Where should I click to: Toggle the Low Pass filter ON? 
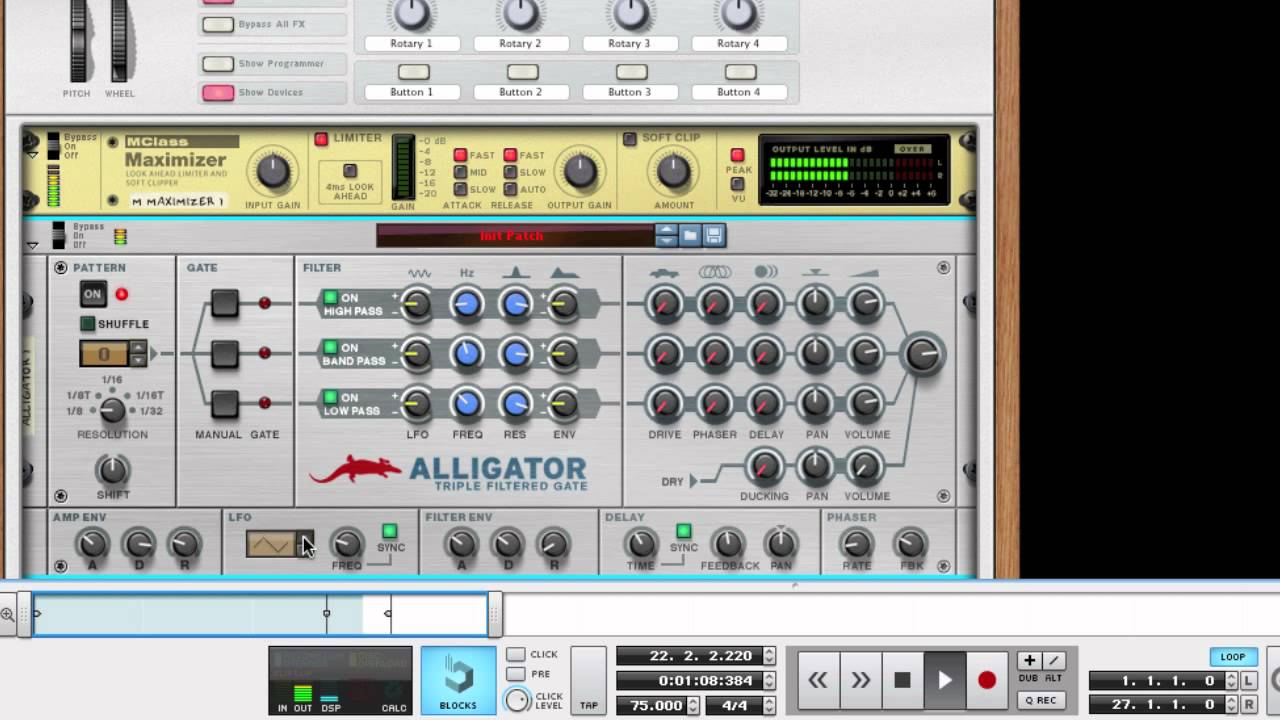point(329,398)
